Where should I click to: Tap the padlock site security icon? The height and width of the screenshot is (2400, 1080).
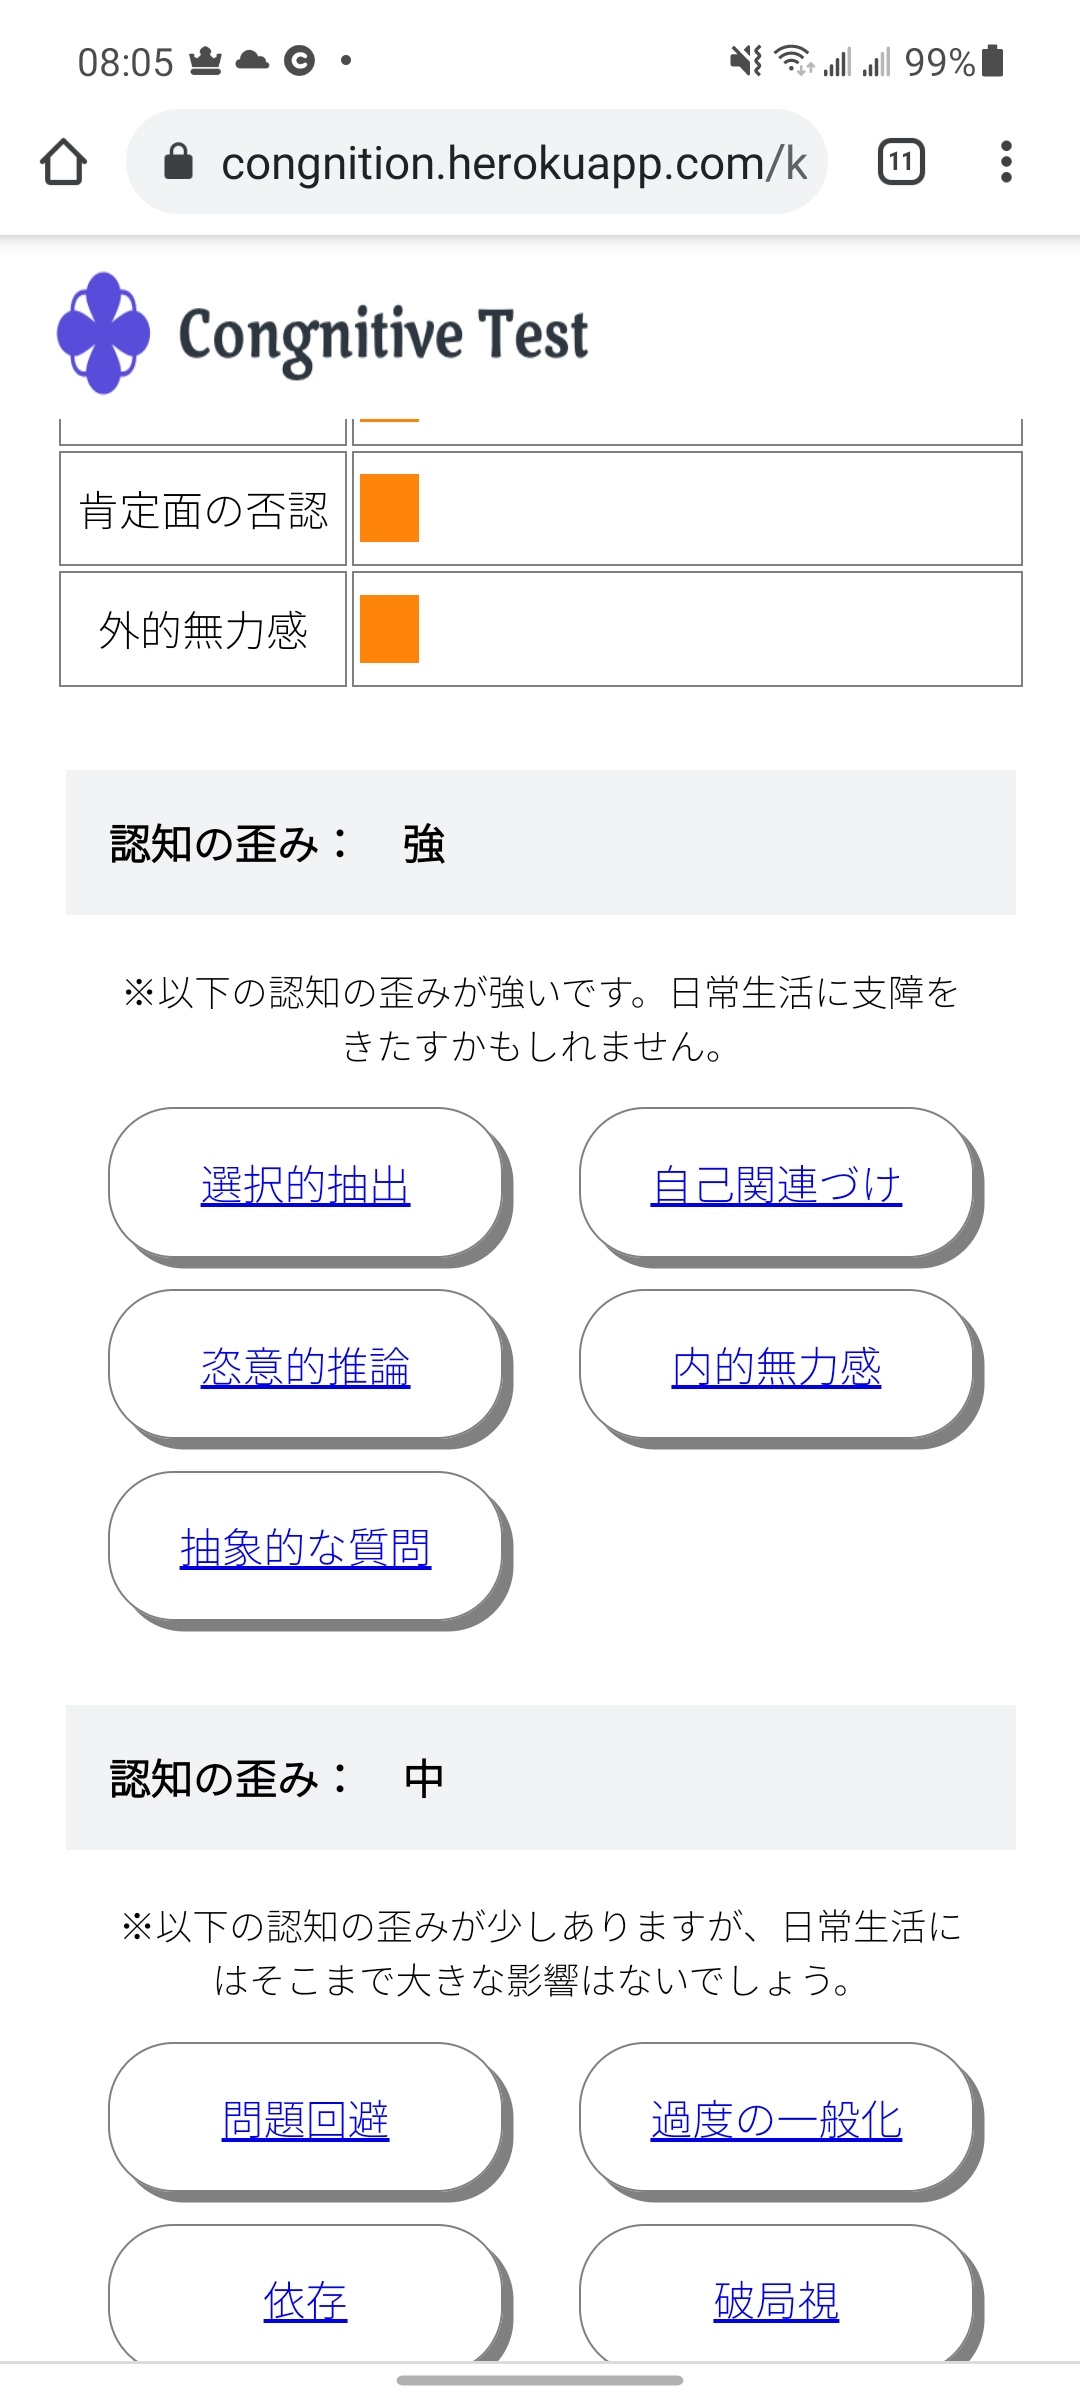click(178, 161)
